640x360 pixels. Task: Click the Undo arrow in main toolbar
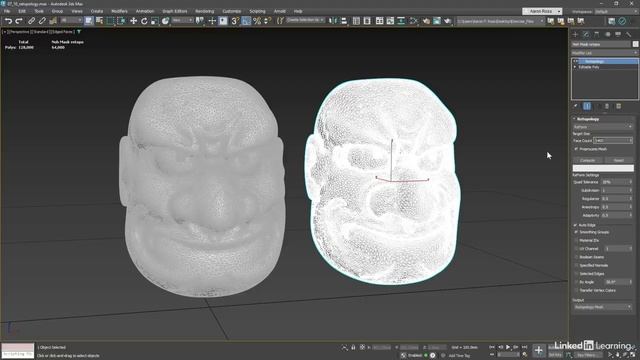pos(8,21)
